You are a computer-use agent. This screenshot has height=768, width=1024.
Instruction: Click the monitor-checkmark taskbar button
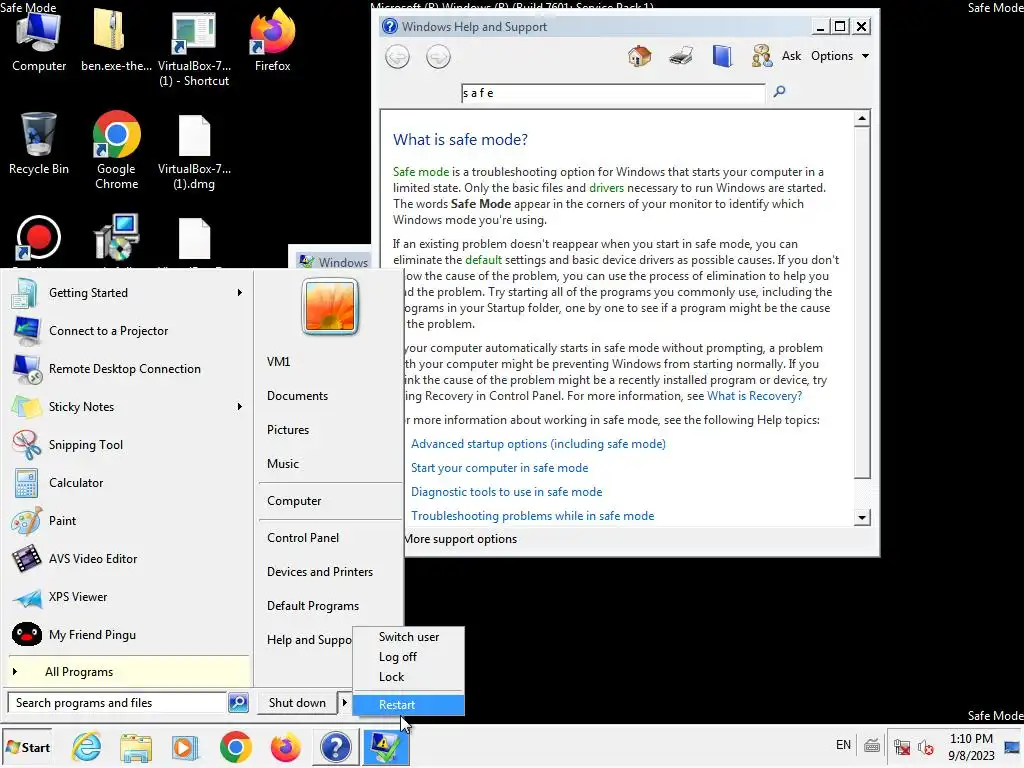click(x=385, y=747)
